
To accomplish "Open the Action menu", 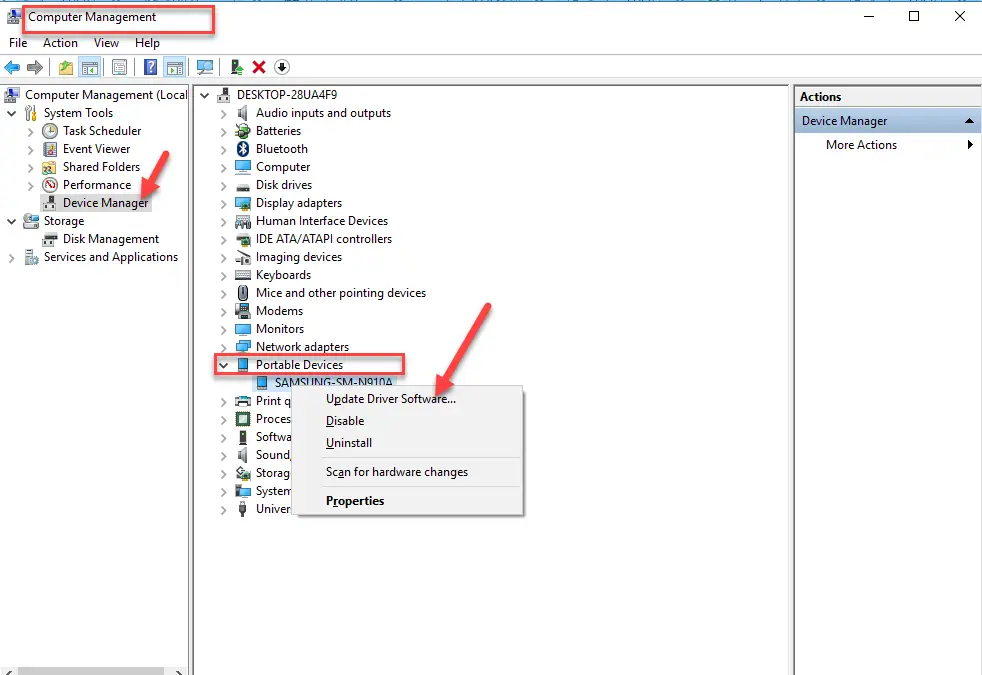I will coord(60,43).
